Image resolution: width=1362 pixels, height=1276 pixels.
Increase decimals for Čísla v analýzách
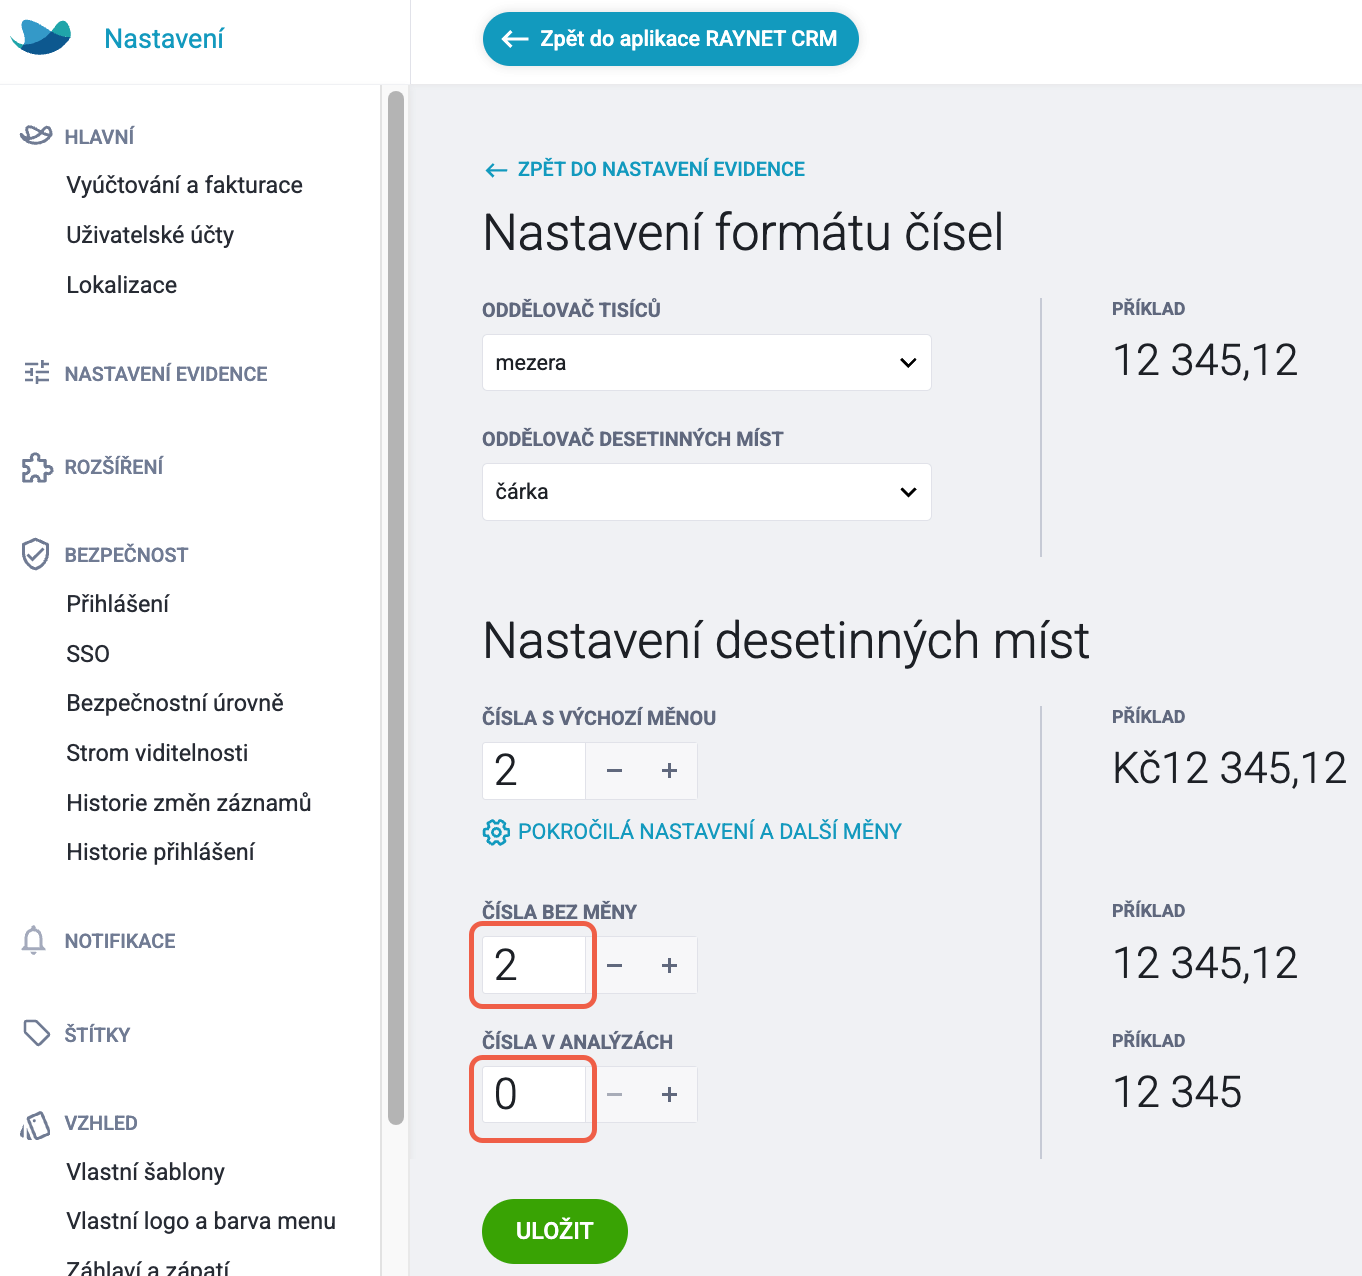coord(670,1095)
